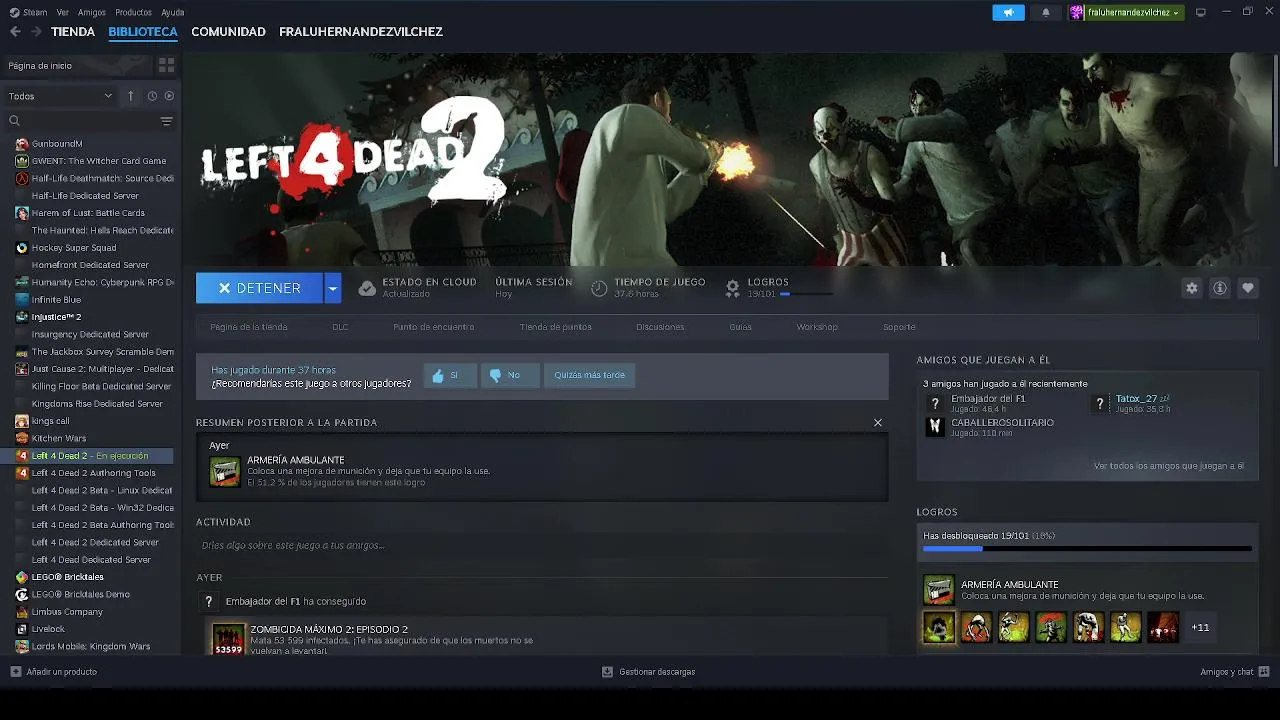Open the announcements megaphone button
The image size is (1280, 720).
tap(1008, 12)
